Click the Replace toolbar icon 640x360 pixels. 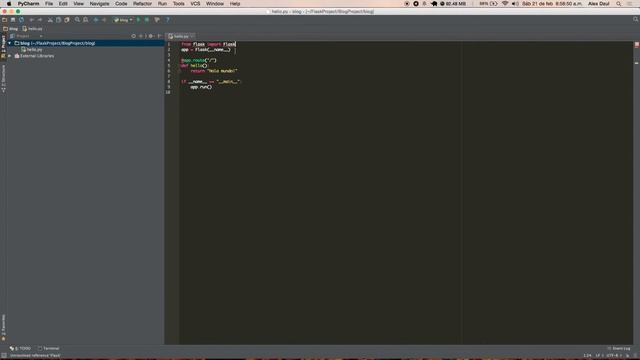click(85, 20)
